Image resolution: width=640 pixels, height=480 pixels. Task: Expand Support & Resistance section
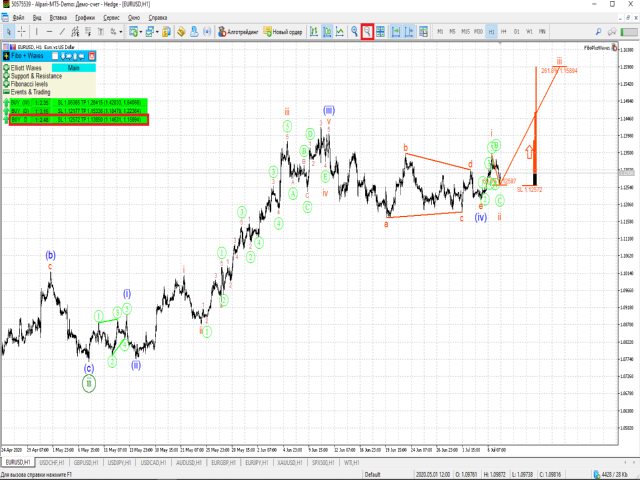[6, 76]
